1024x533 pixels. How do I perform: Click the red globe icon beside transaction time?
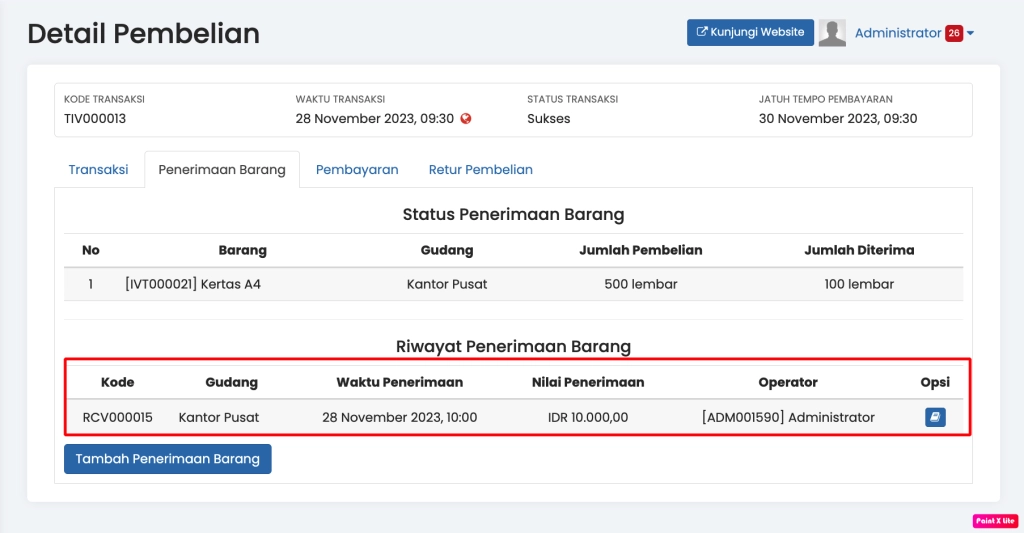(x=466, y=119)
